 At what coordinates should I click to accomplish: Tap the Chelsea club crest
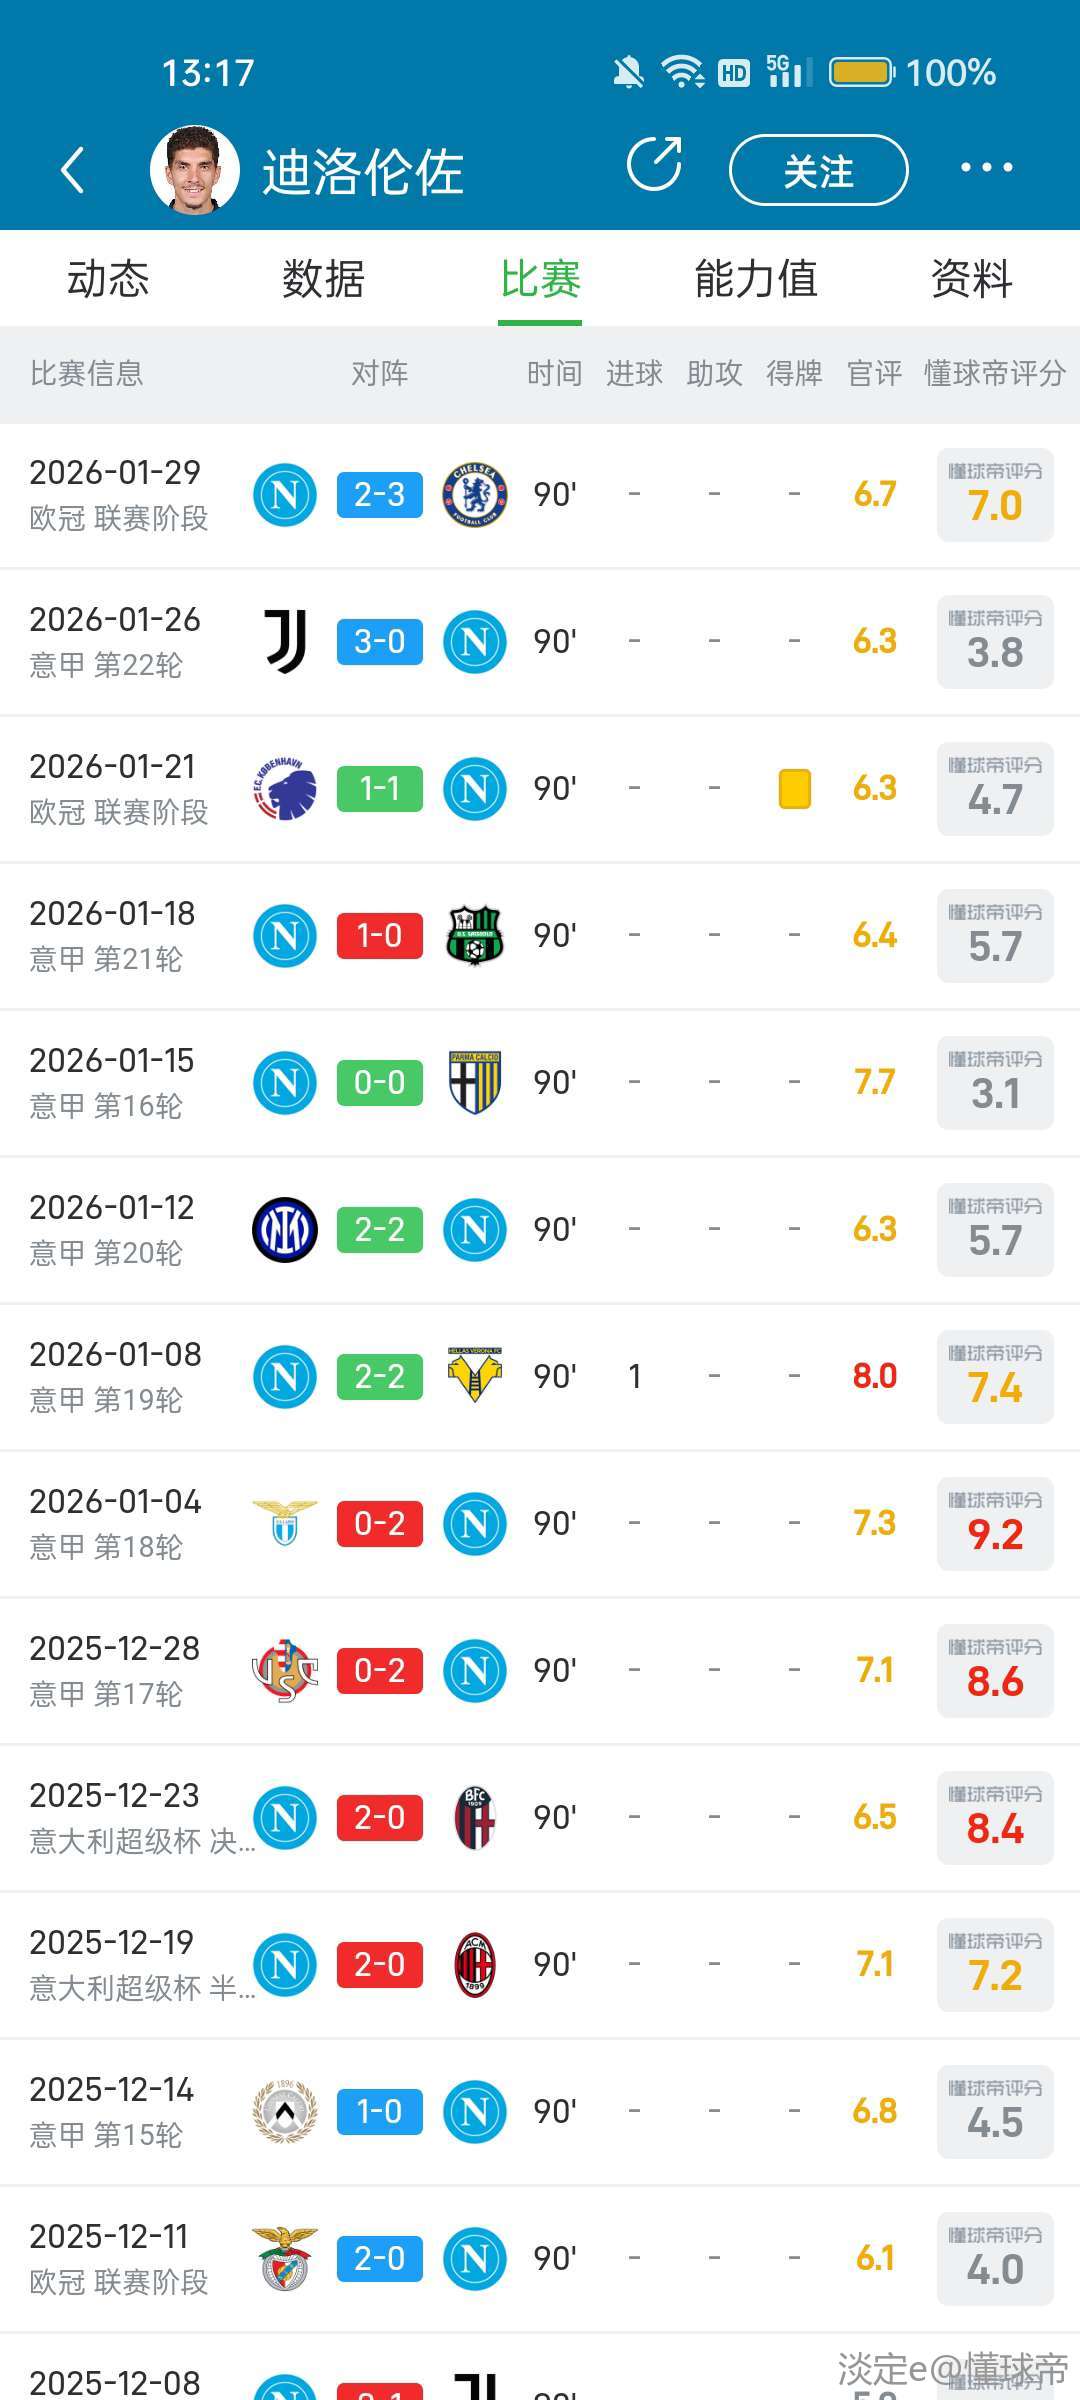coord(475,494)
